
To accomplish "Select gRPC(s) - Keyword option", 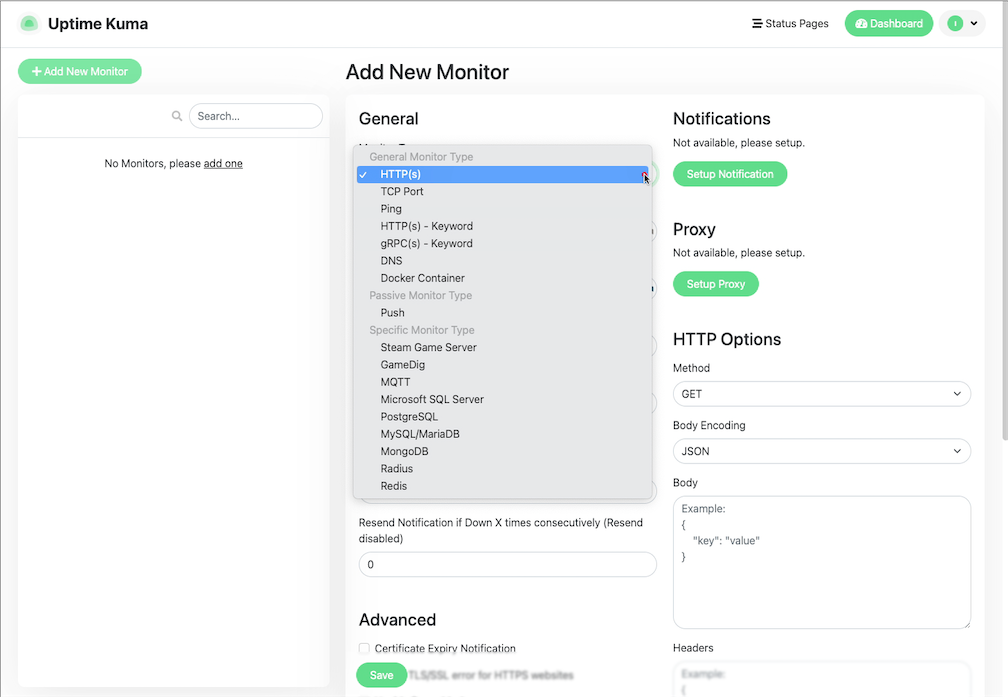I will click(503, 244).
